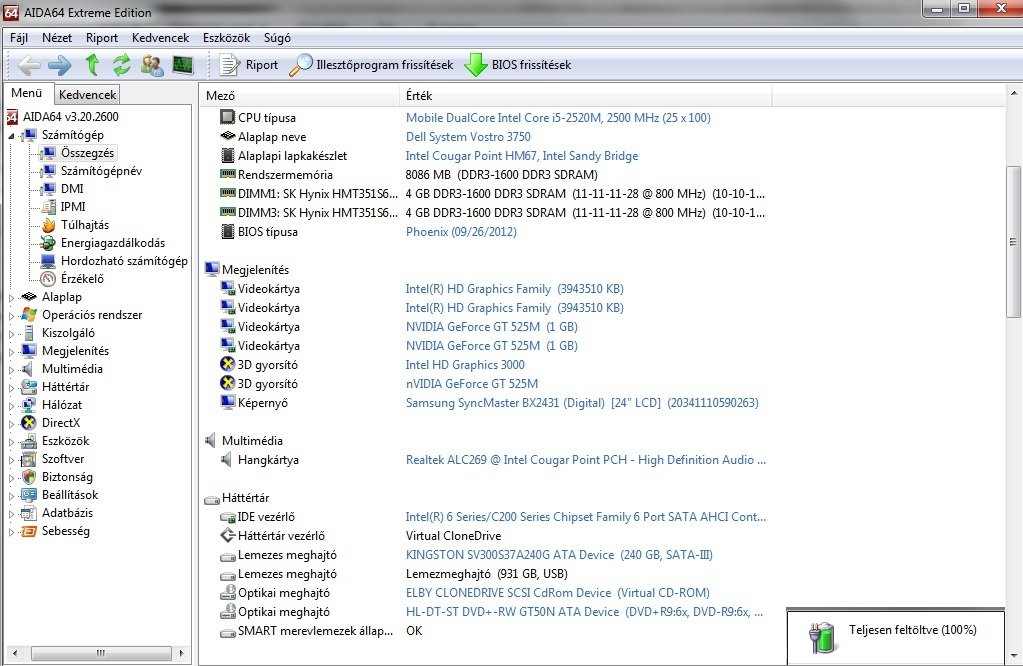Click the green down arrow BIOS icon
The height and width of the screenshot is (666, 1023).
pyautogui.click(x=476, y=65)
